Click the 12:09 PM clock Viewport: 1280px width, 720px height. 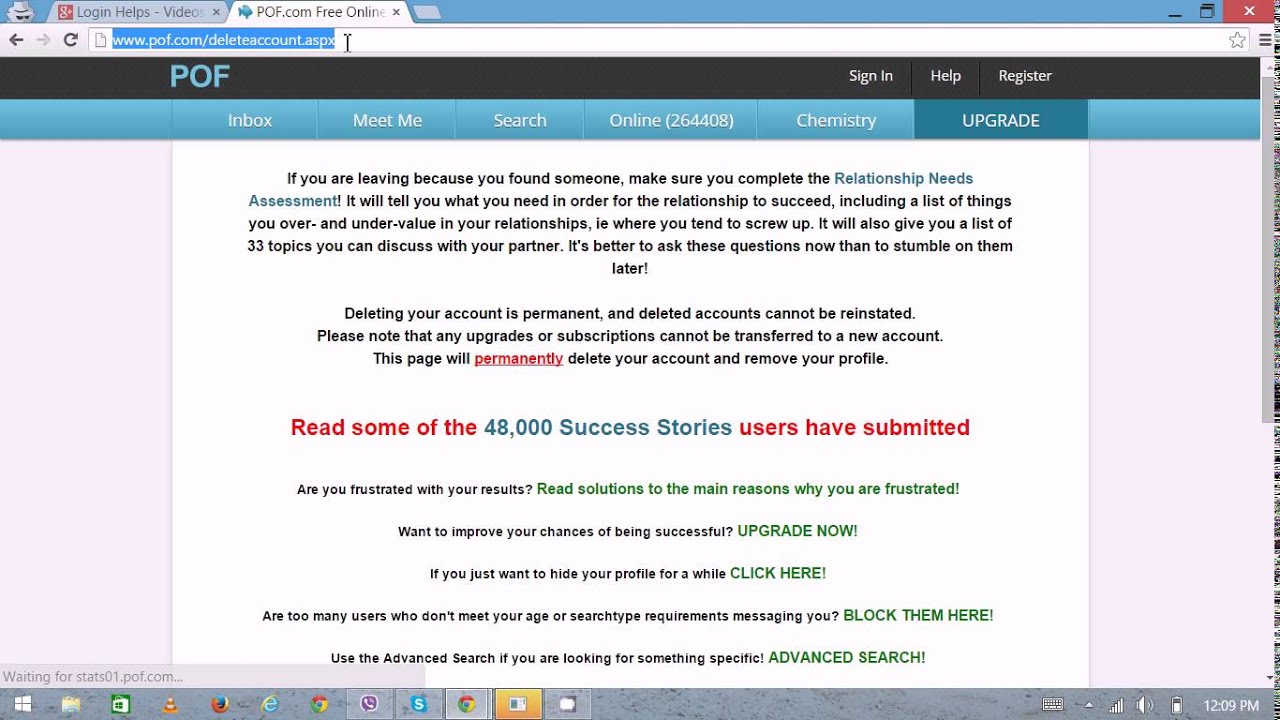click(1231, 705)
